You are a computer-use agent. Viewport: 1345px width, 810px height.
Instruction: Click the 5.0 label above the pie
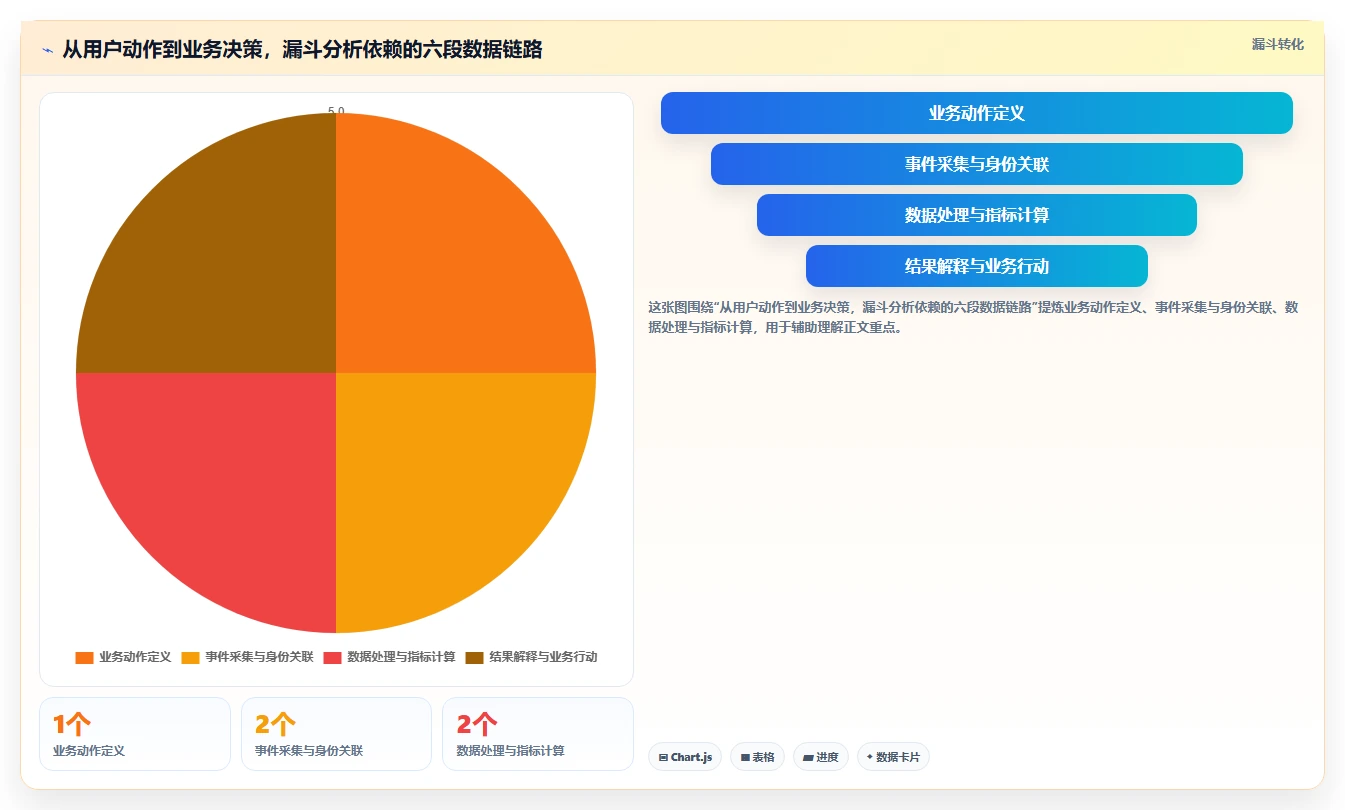click(336, 111)
